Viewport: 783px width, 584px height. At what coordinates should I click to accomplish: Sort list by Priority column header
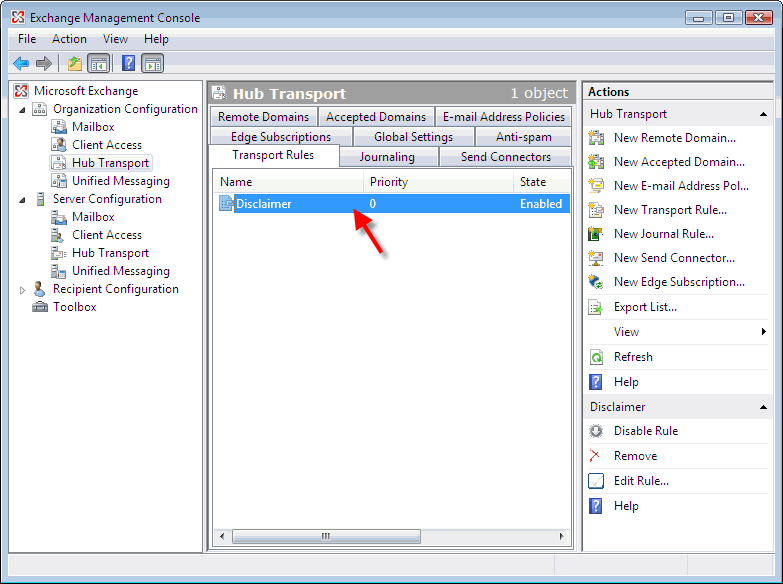click(x=438, y=182)
